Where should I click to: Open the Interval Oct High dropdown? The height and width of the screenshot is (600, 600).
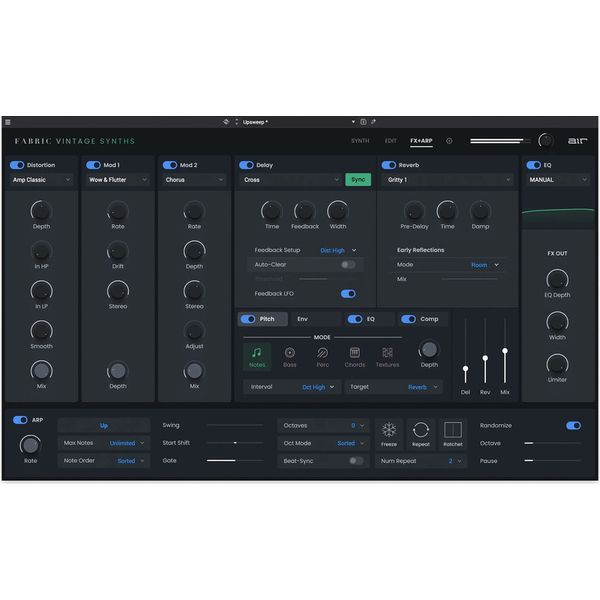click(292, 387)
